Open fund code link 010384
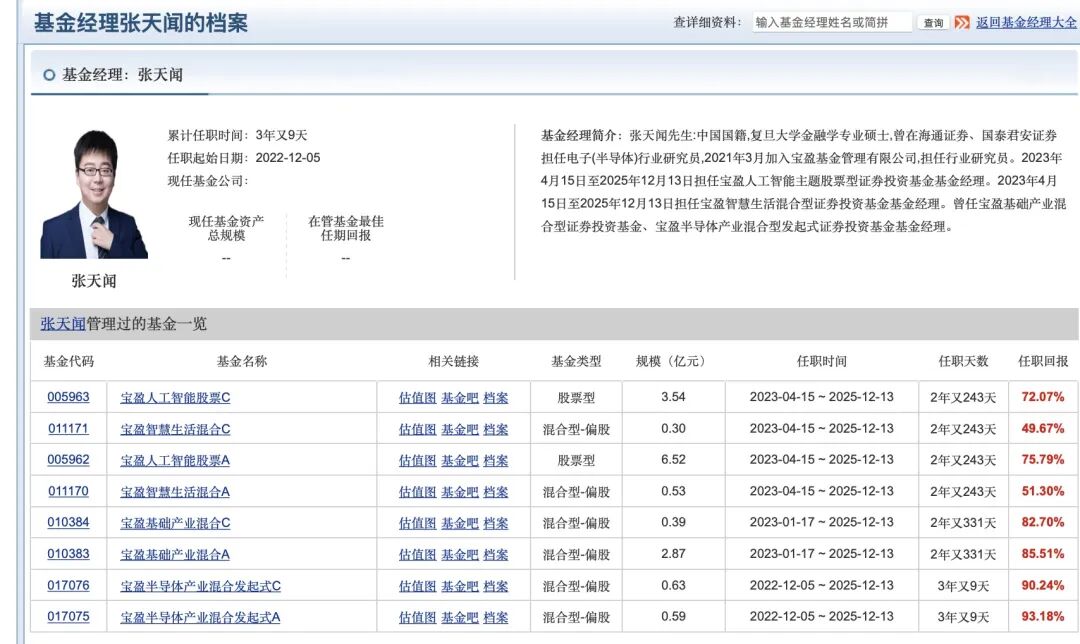 [x=68, y=522]
